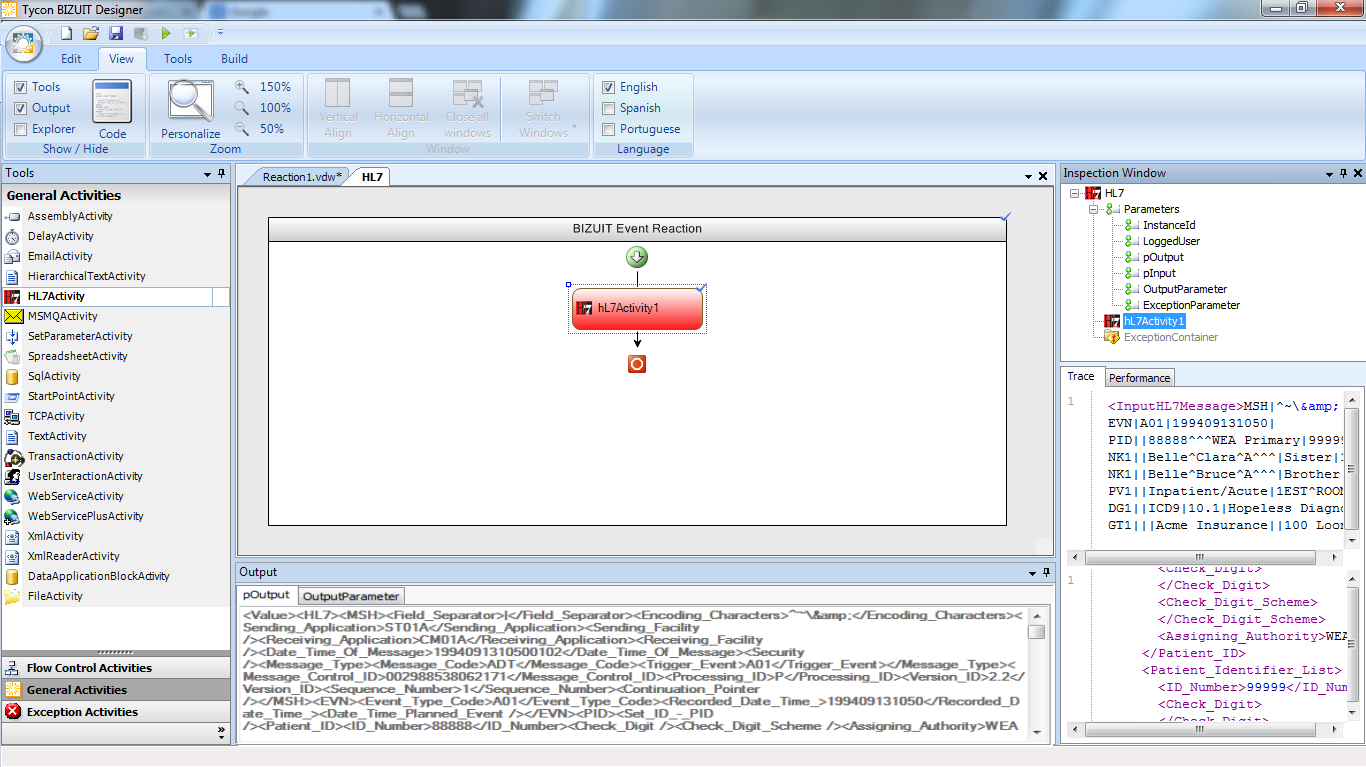Select SpreadsheetActivity tool
The height and width of the screenshot is (767, 1366).
coord(78,356)
